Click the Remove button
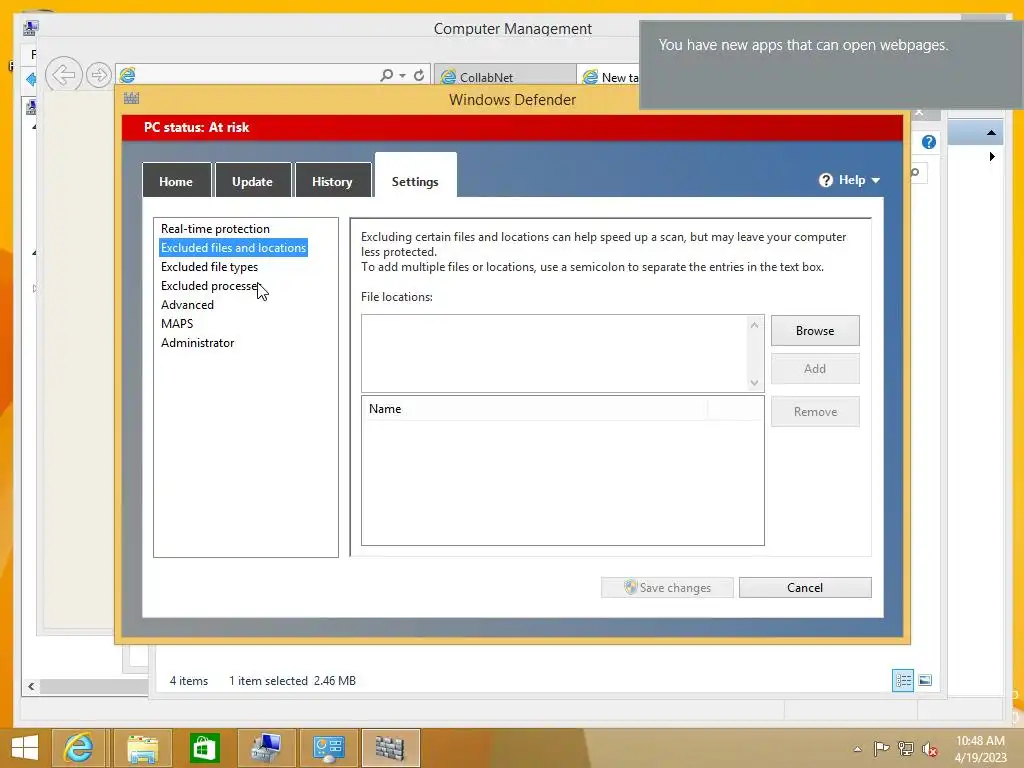The height and width of the screenshot is (768, 1024). pos(815,411)
